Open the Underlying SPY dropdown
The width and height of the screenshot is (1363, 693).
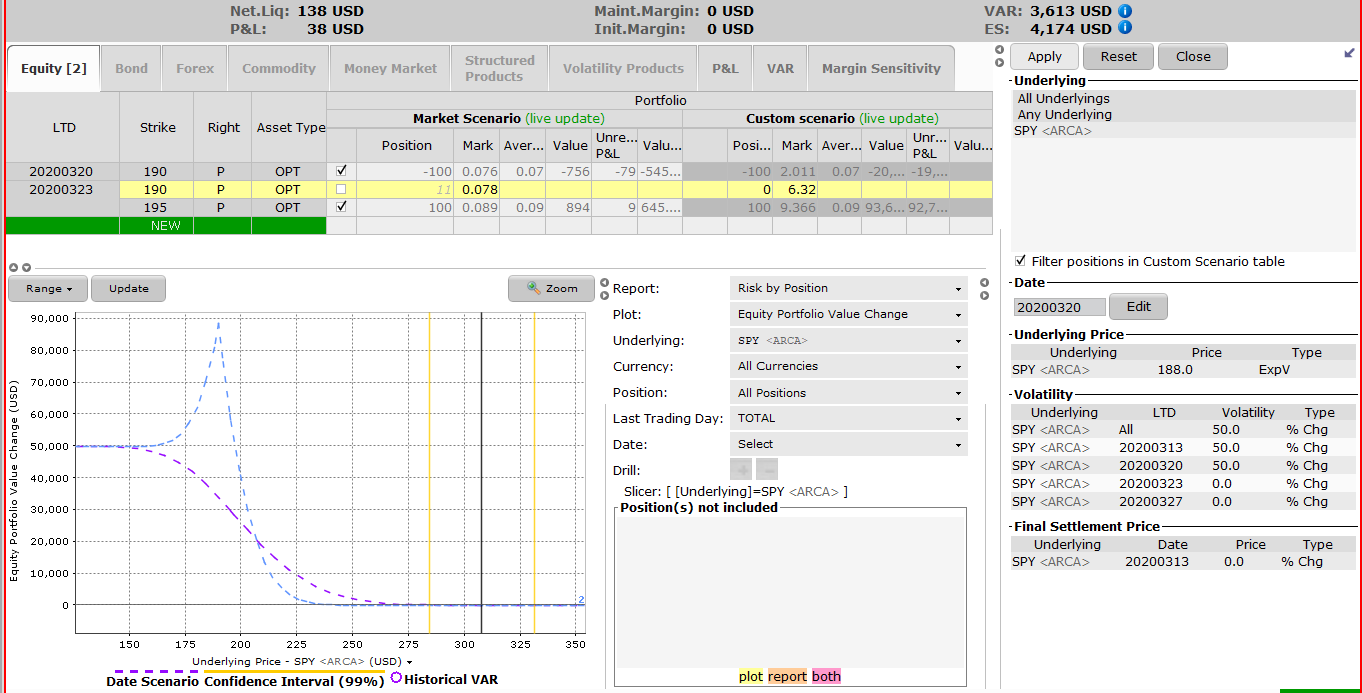[x=848, y=340]
